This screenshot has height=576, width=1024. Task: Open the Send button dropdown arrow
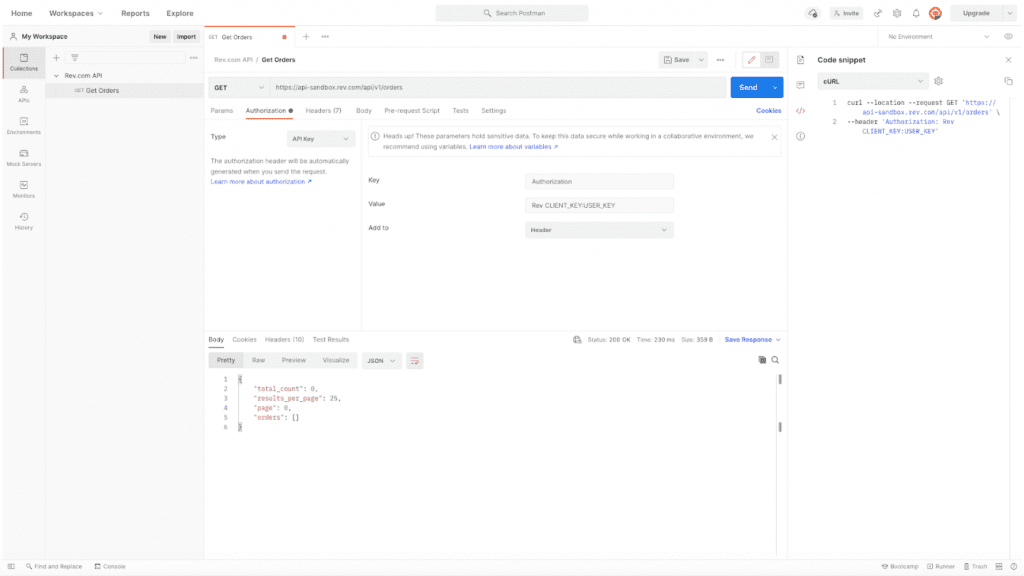[x=775, y=88]
